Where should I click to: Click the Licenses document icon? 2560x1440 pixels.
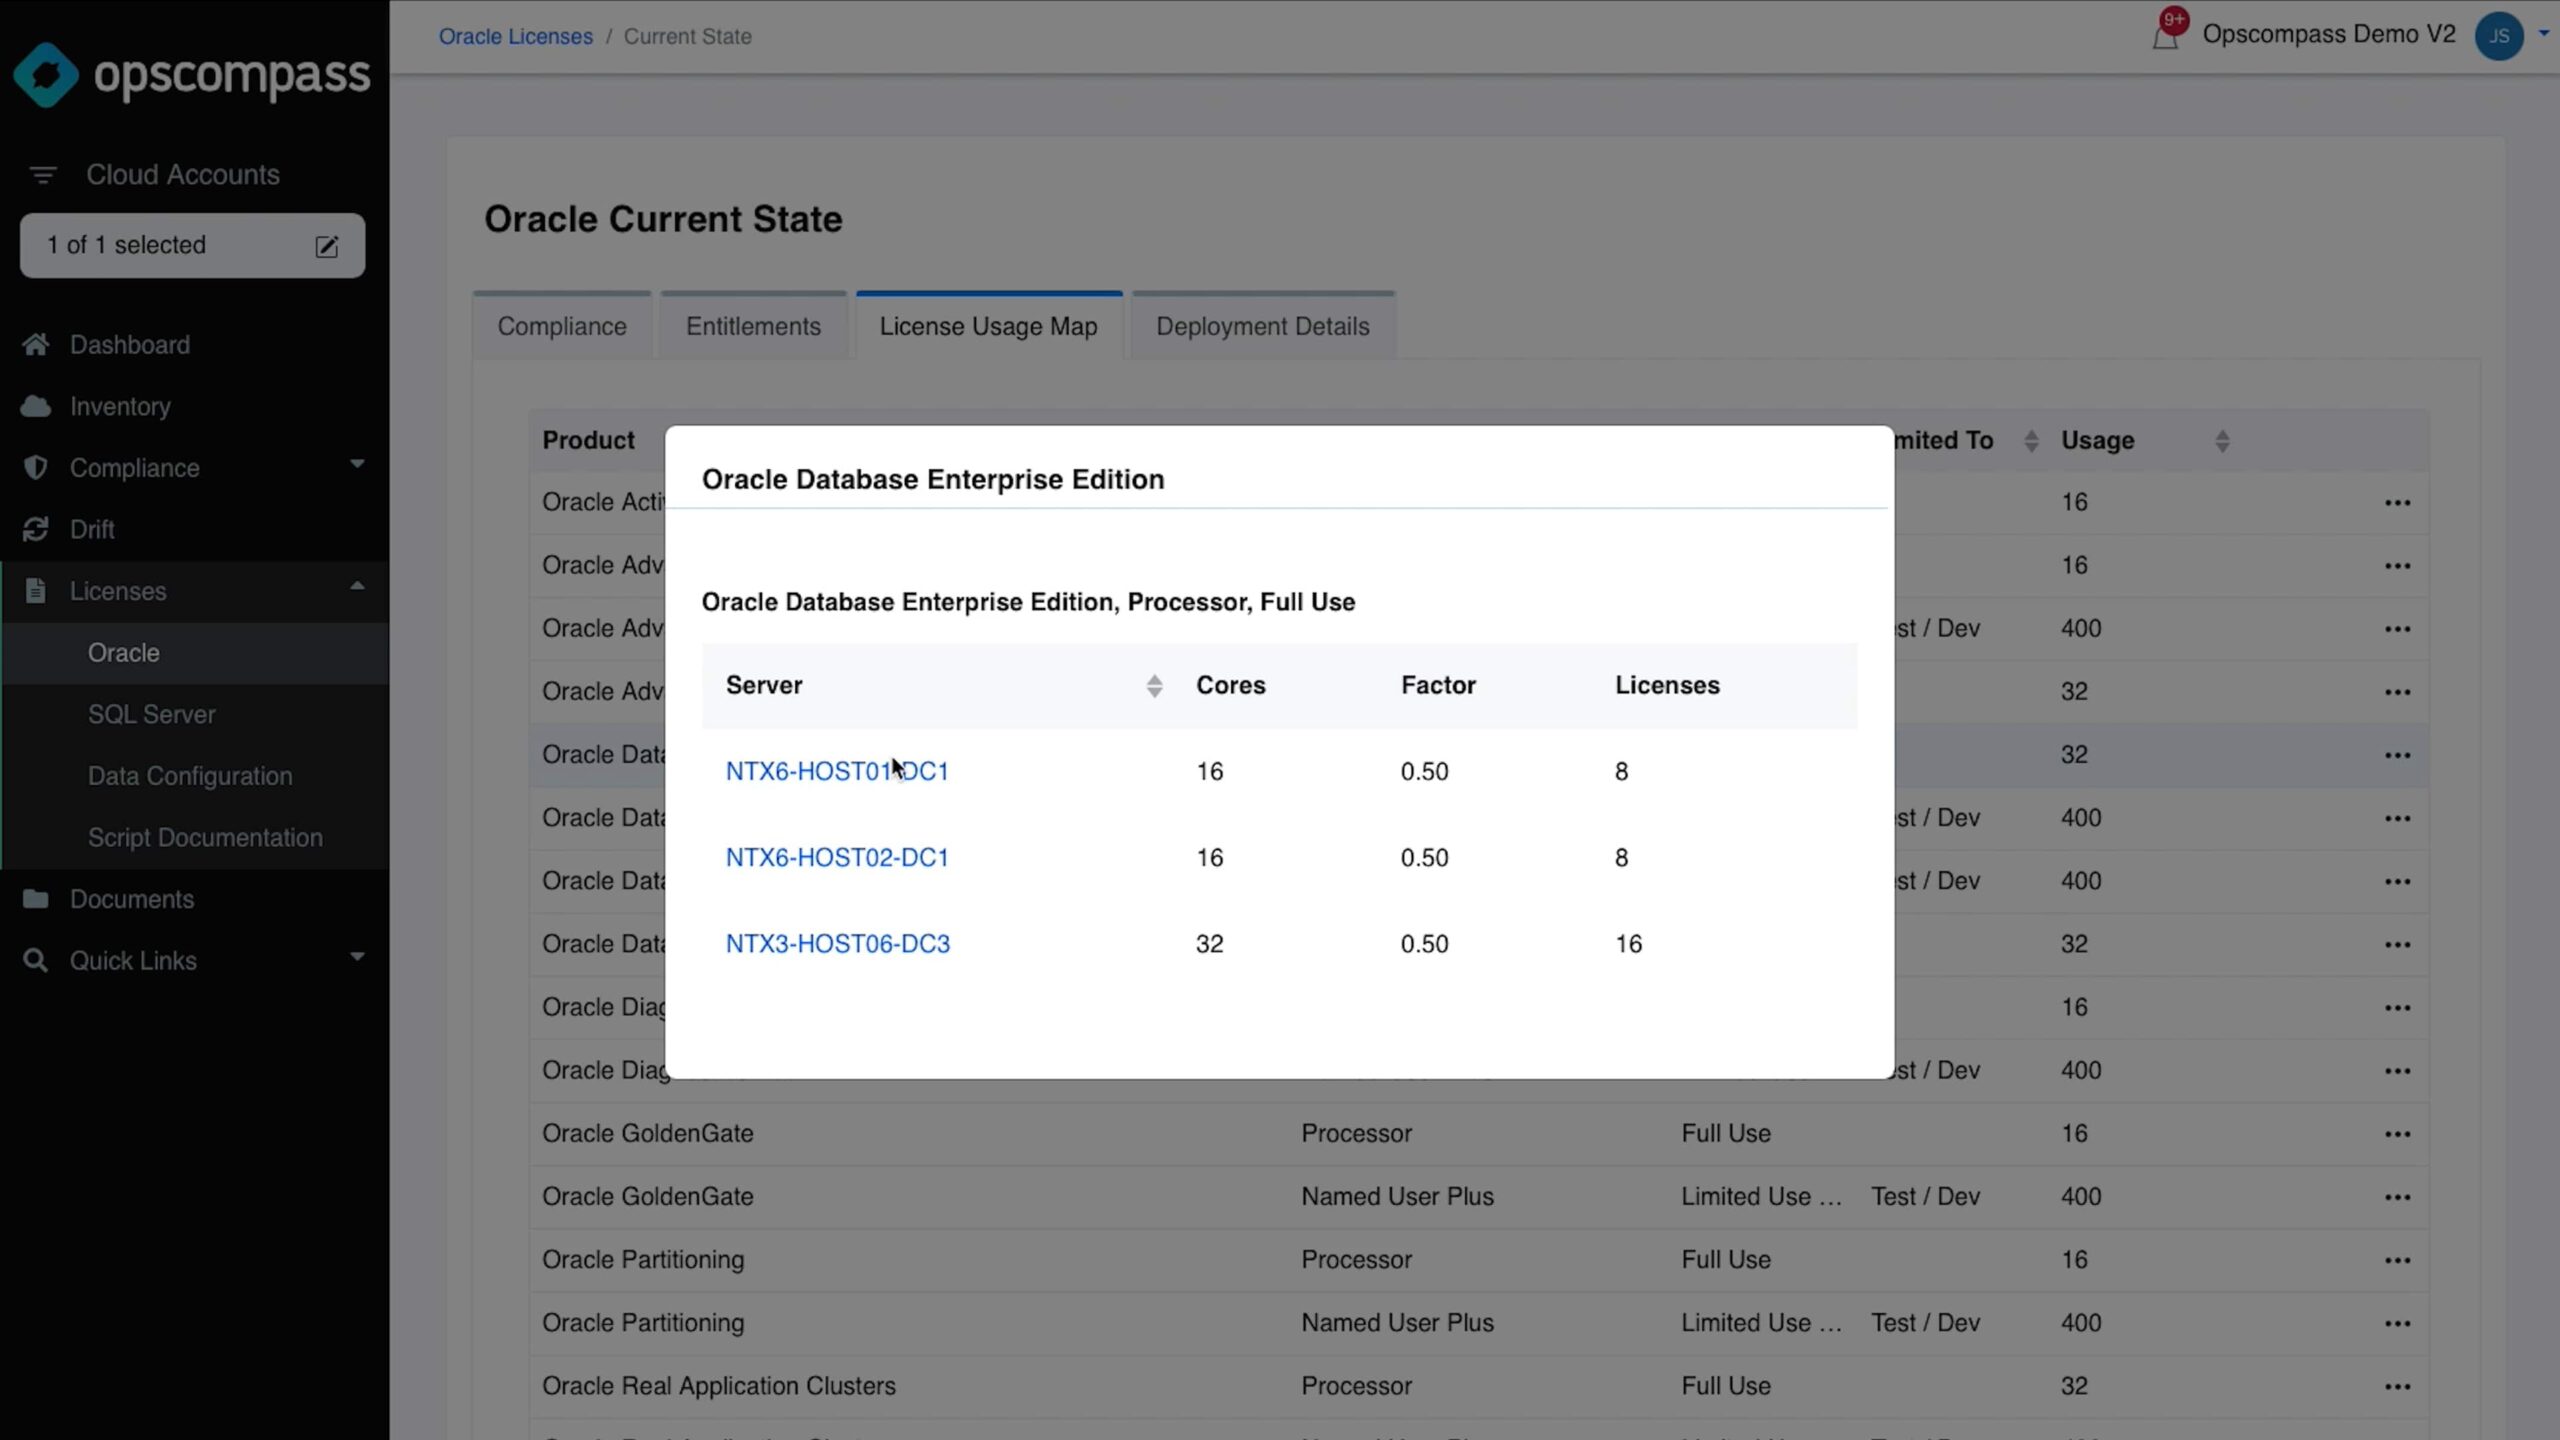[36, 591]
